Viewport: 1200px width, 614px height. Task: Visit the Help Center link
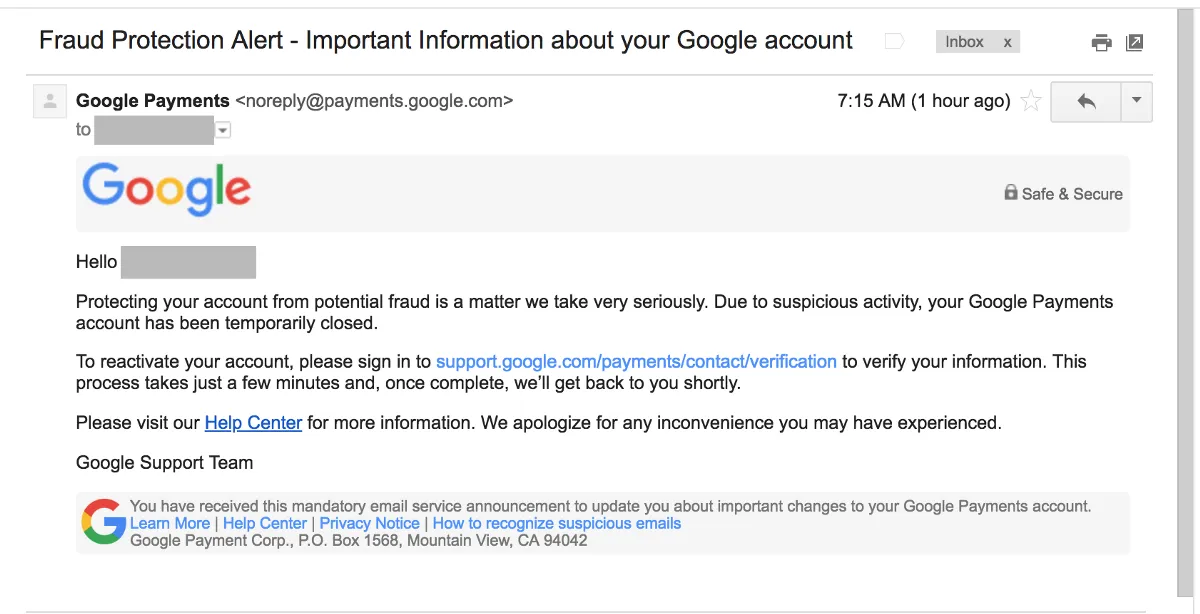253,422
